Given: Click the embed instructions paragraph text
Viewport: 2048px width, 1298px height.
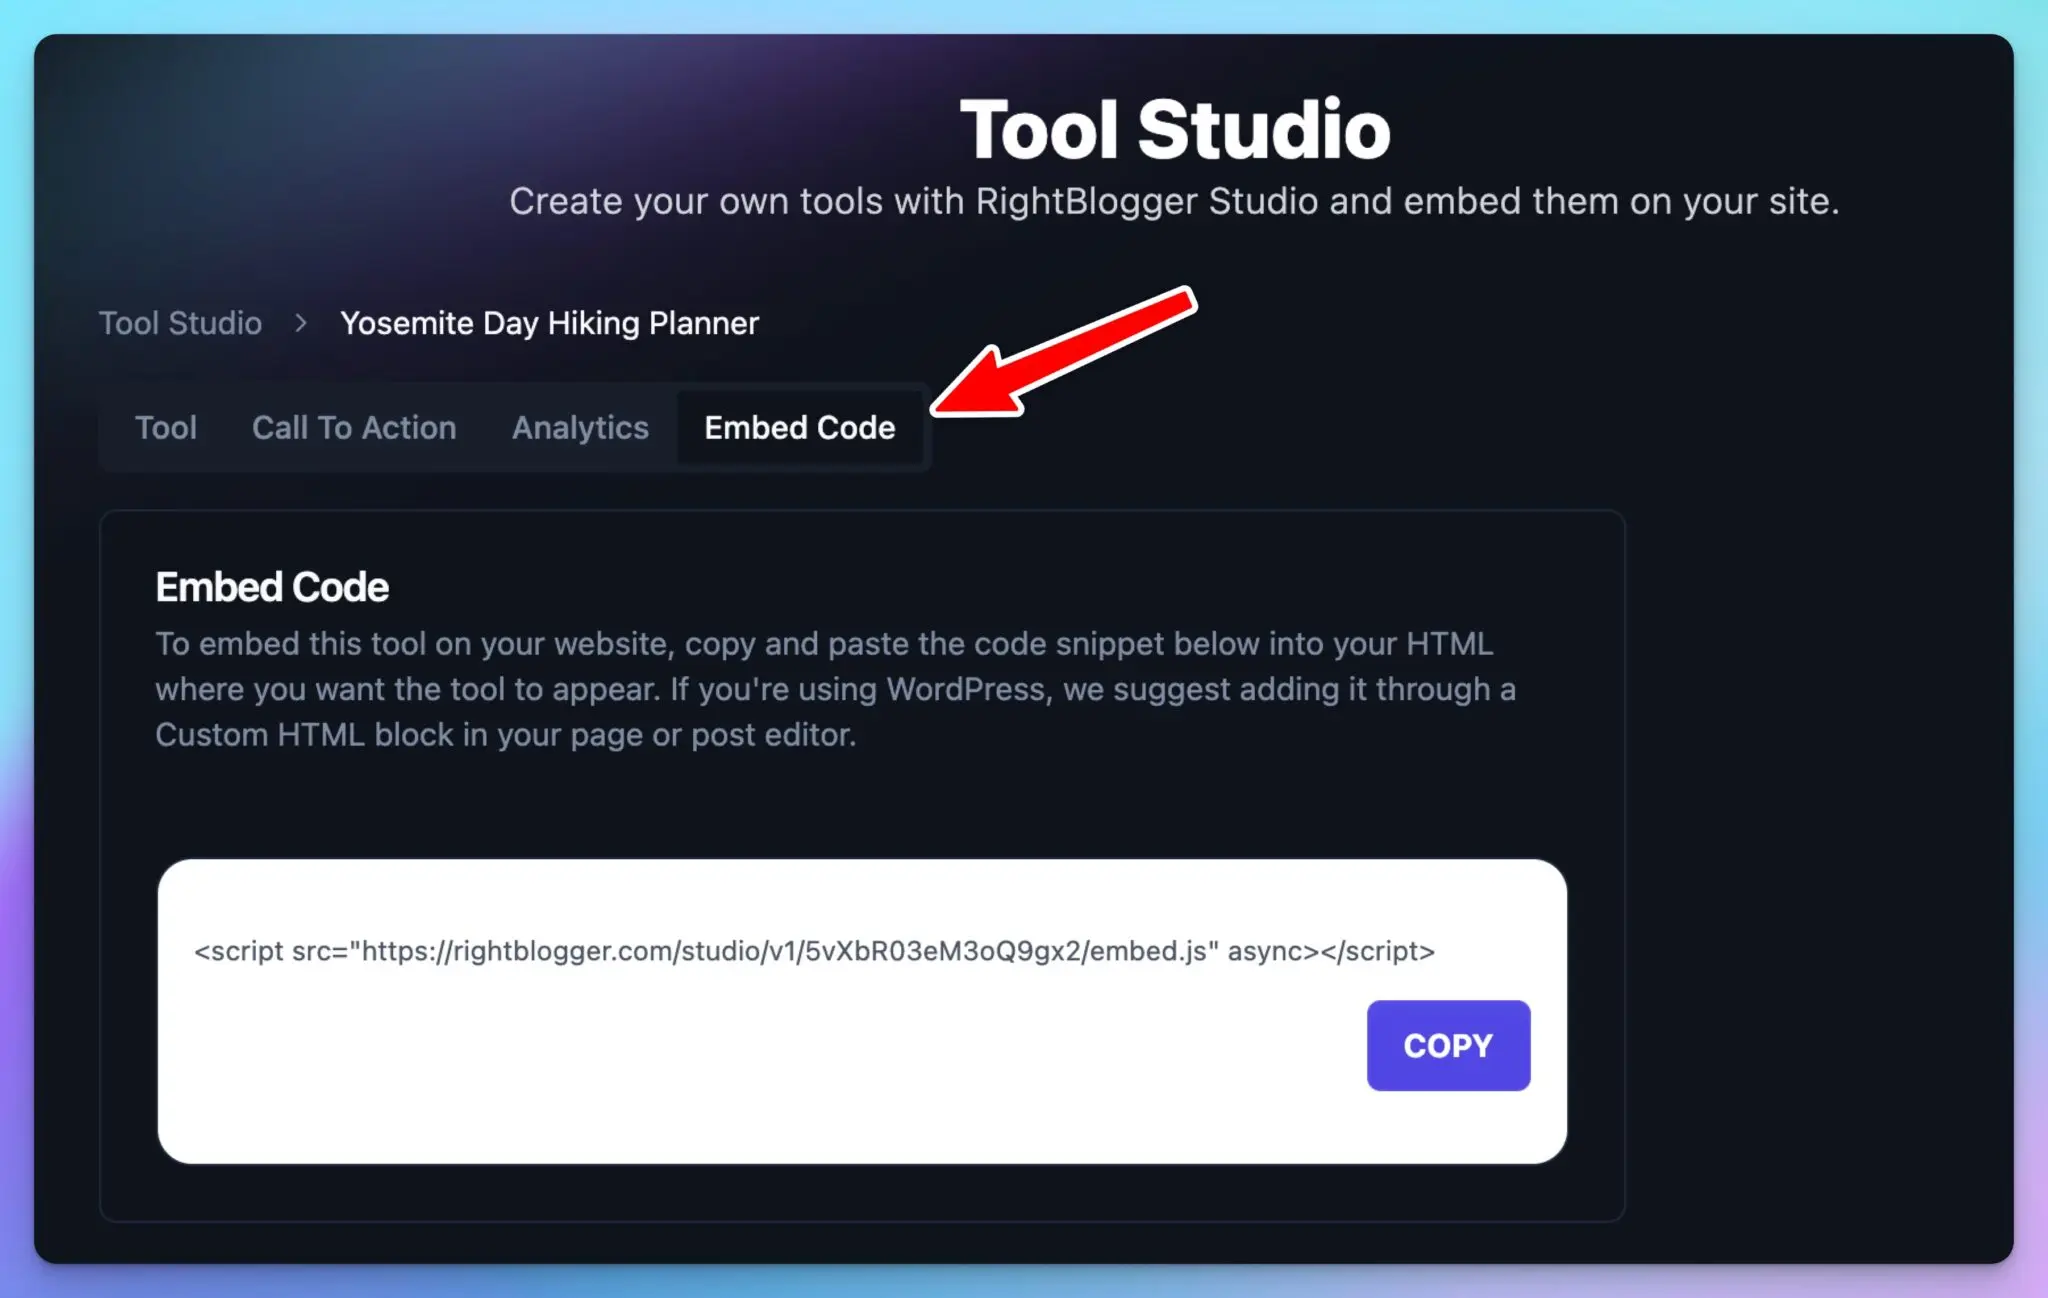Looking at the screenshot, I should pos(835,689).
